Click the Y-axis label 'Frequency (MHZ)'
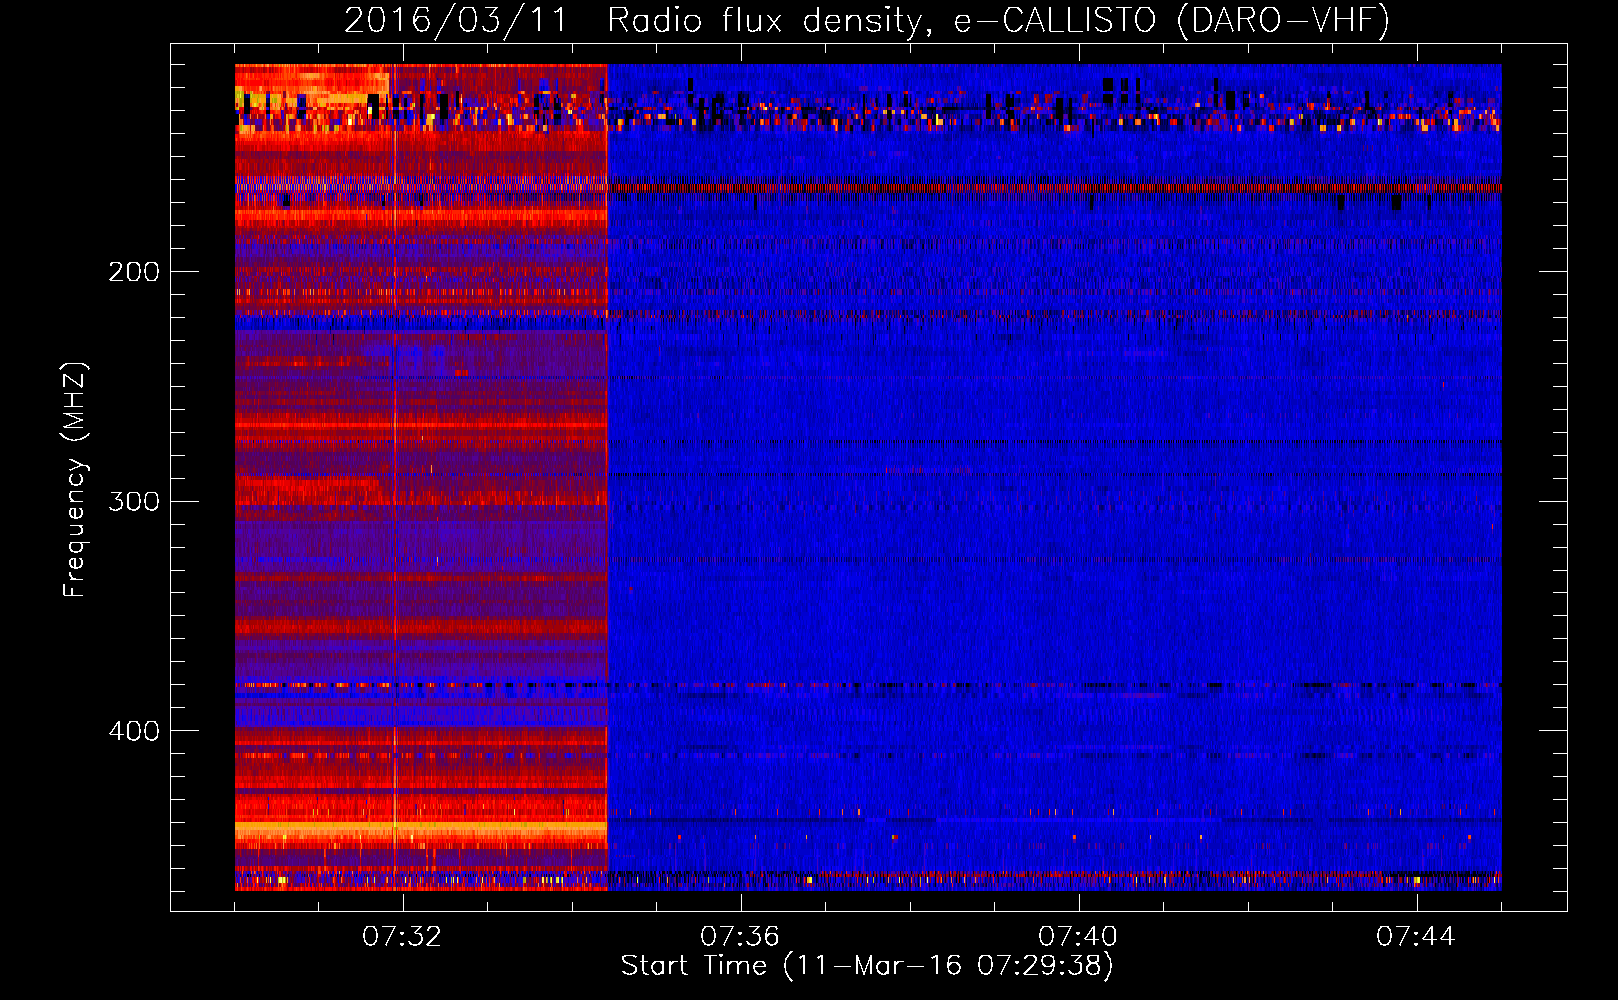 [x=76, y=479]
